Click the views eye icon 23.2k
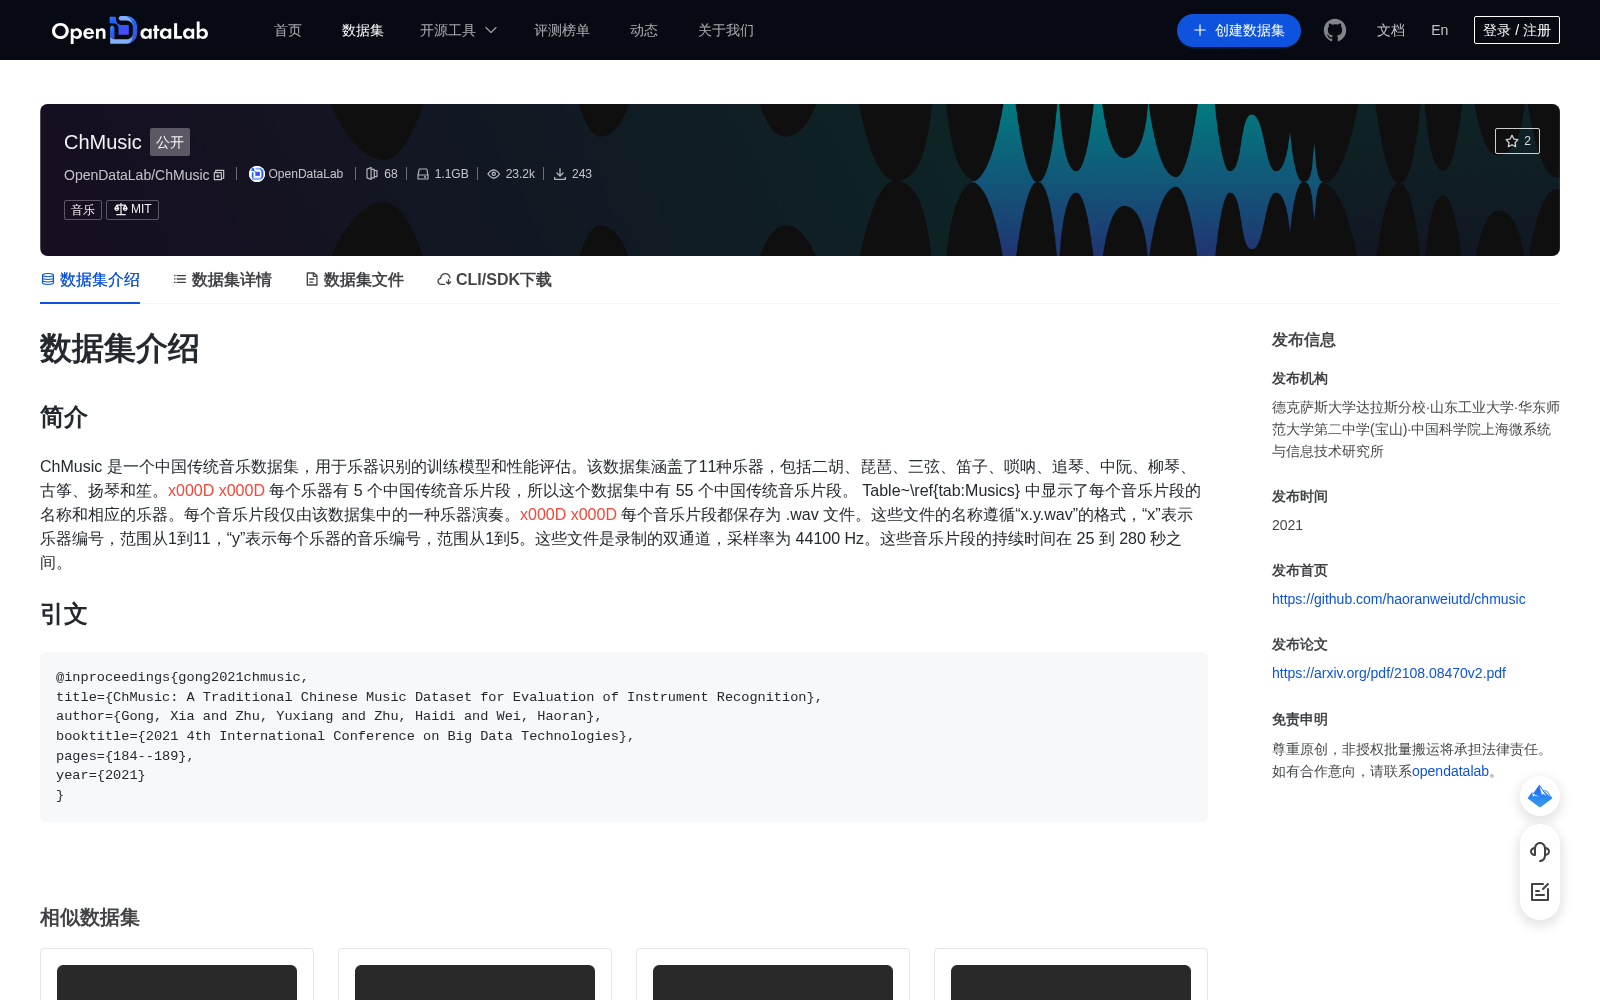 point(494,174)
